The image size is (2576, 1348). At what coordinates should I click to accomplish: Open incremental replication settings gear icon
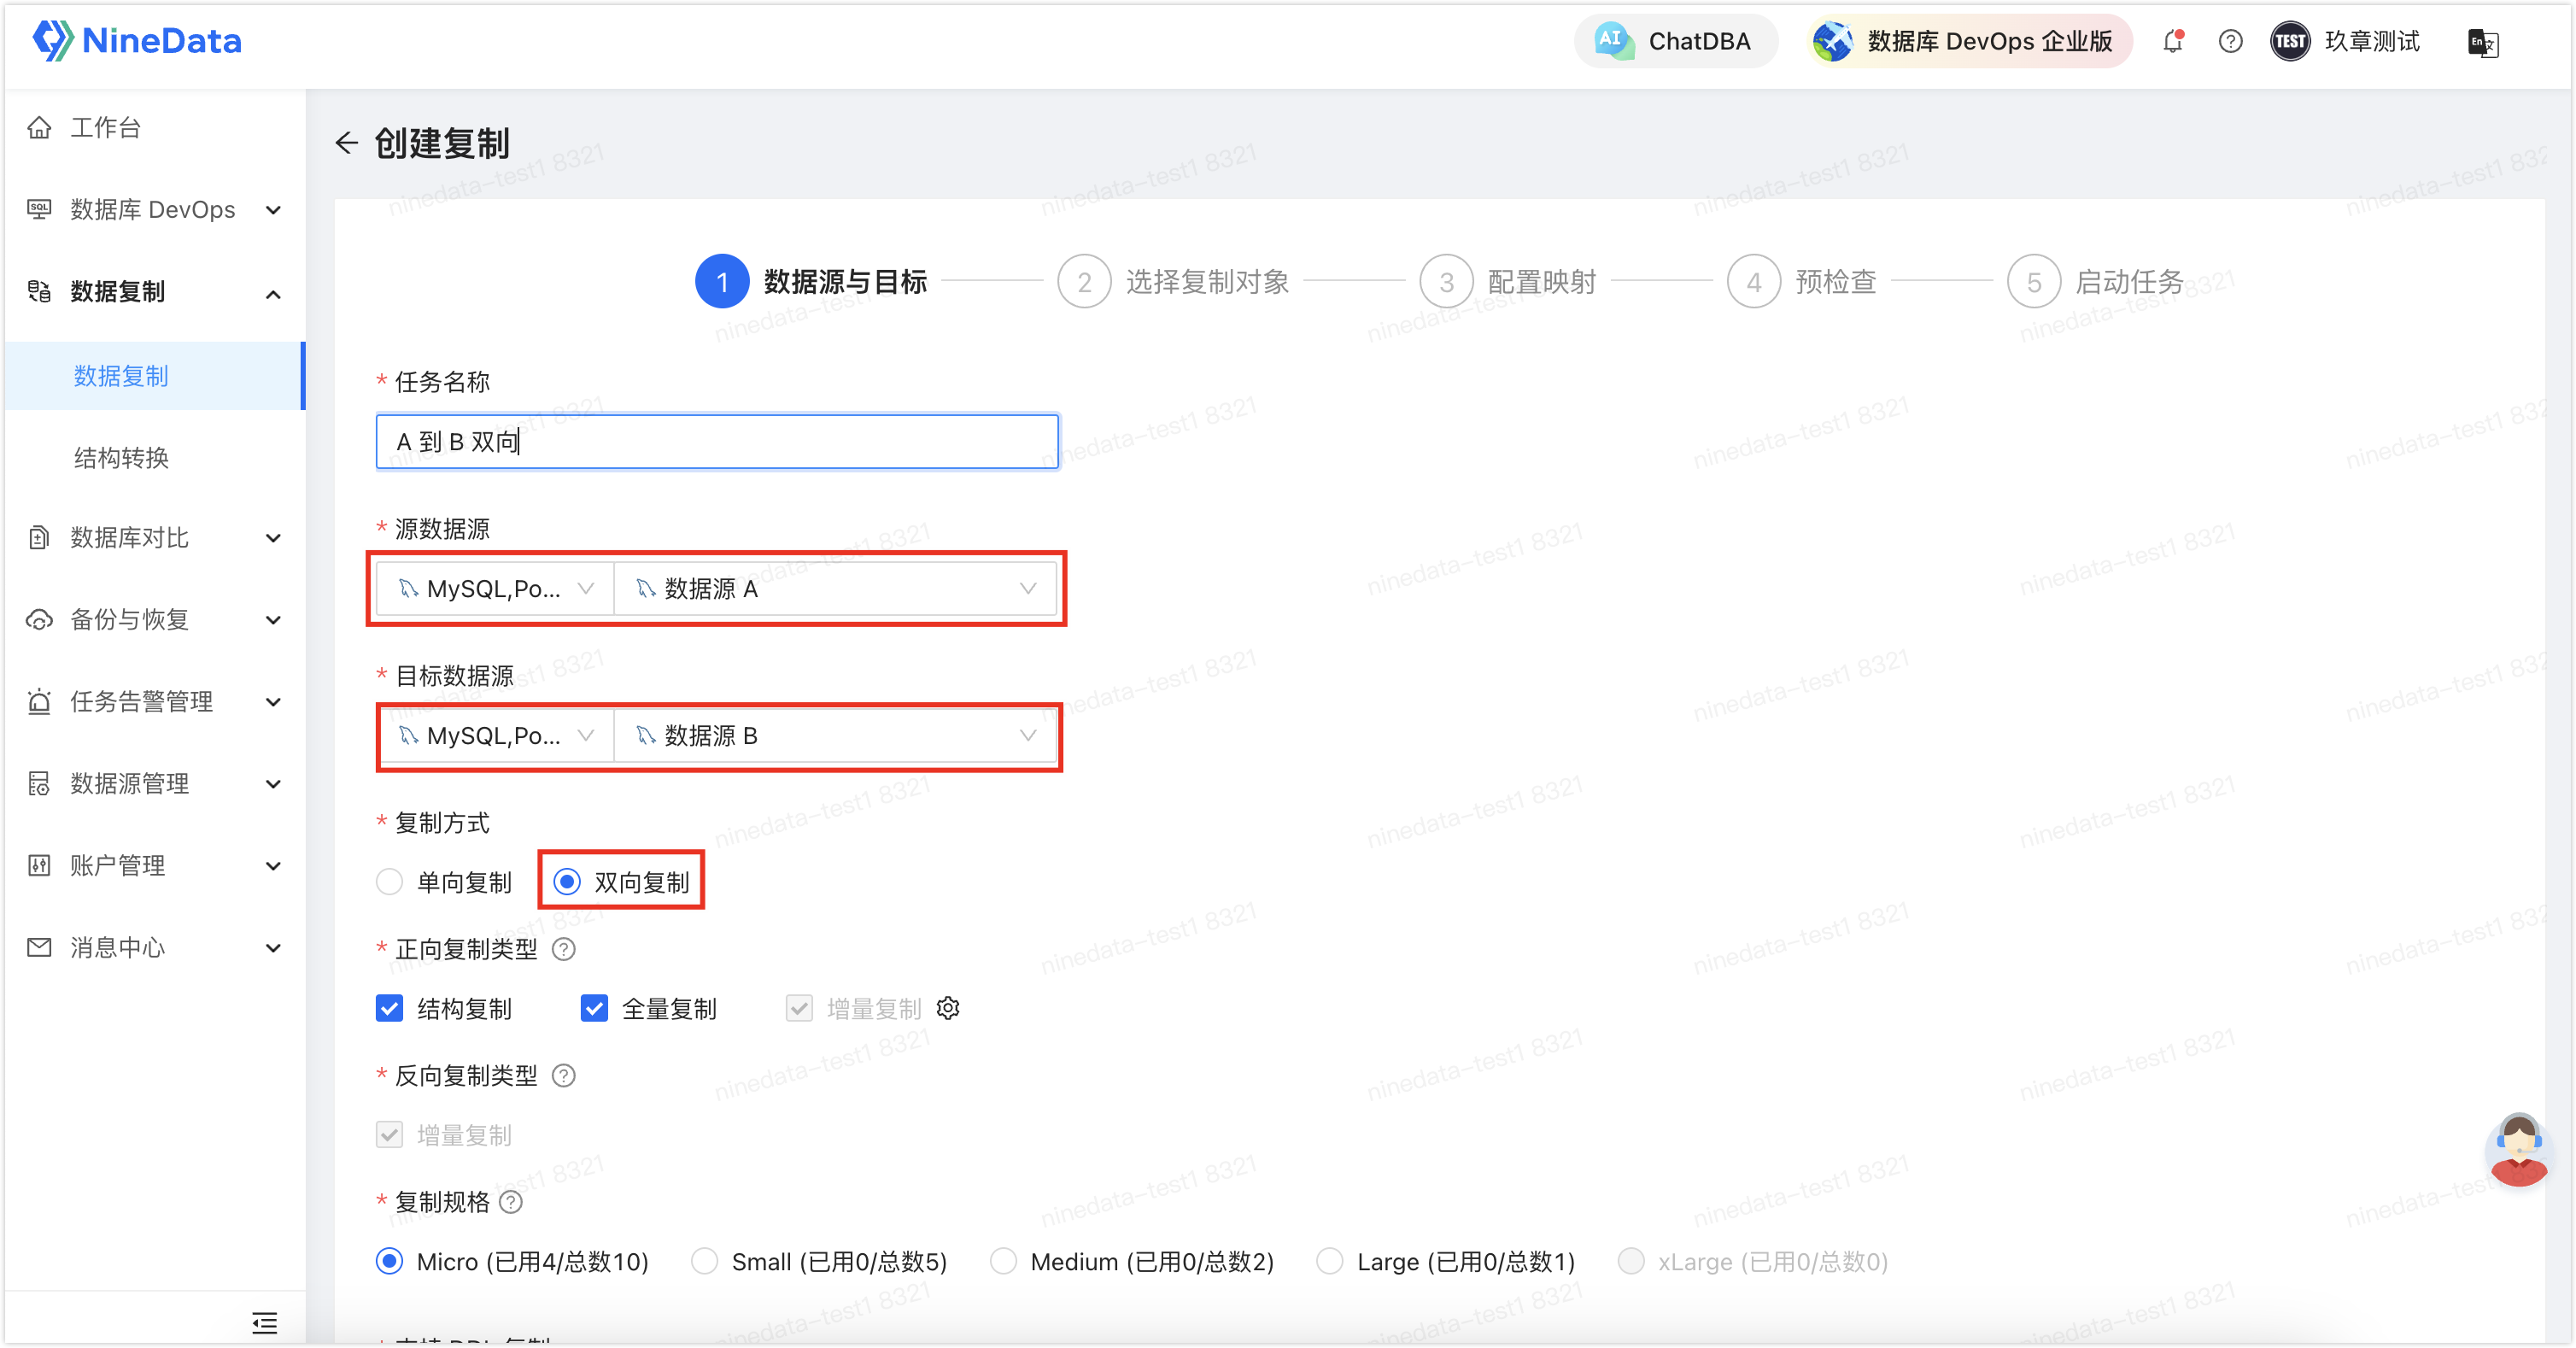948,1008
